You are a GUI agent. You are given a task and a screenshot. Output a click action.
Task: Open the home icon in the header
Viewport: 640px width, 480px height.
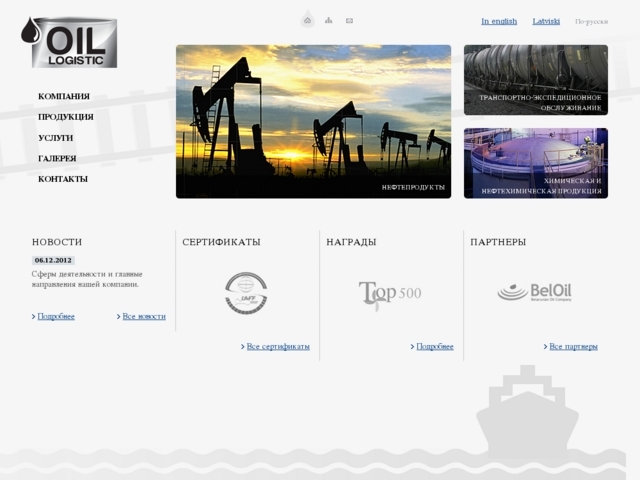pos(307,20)
